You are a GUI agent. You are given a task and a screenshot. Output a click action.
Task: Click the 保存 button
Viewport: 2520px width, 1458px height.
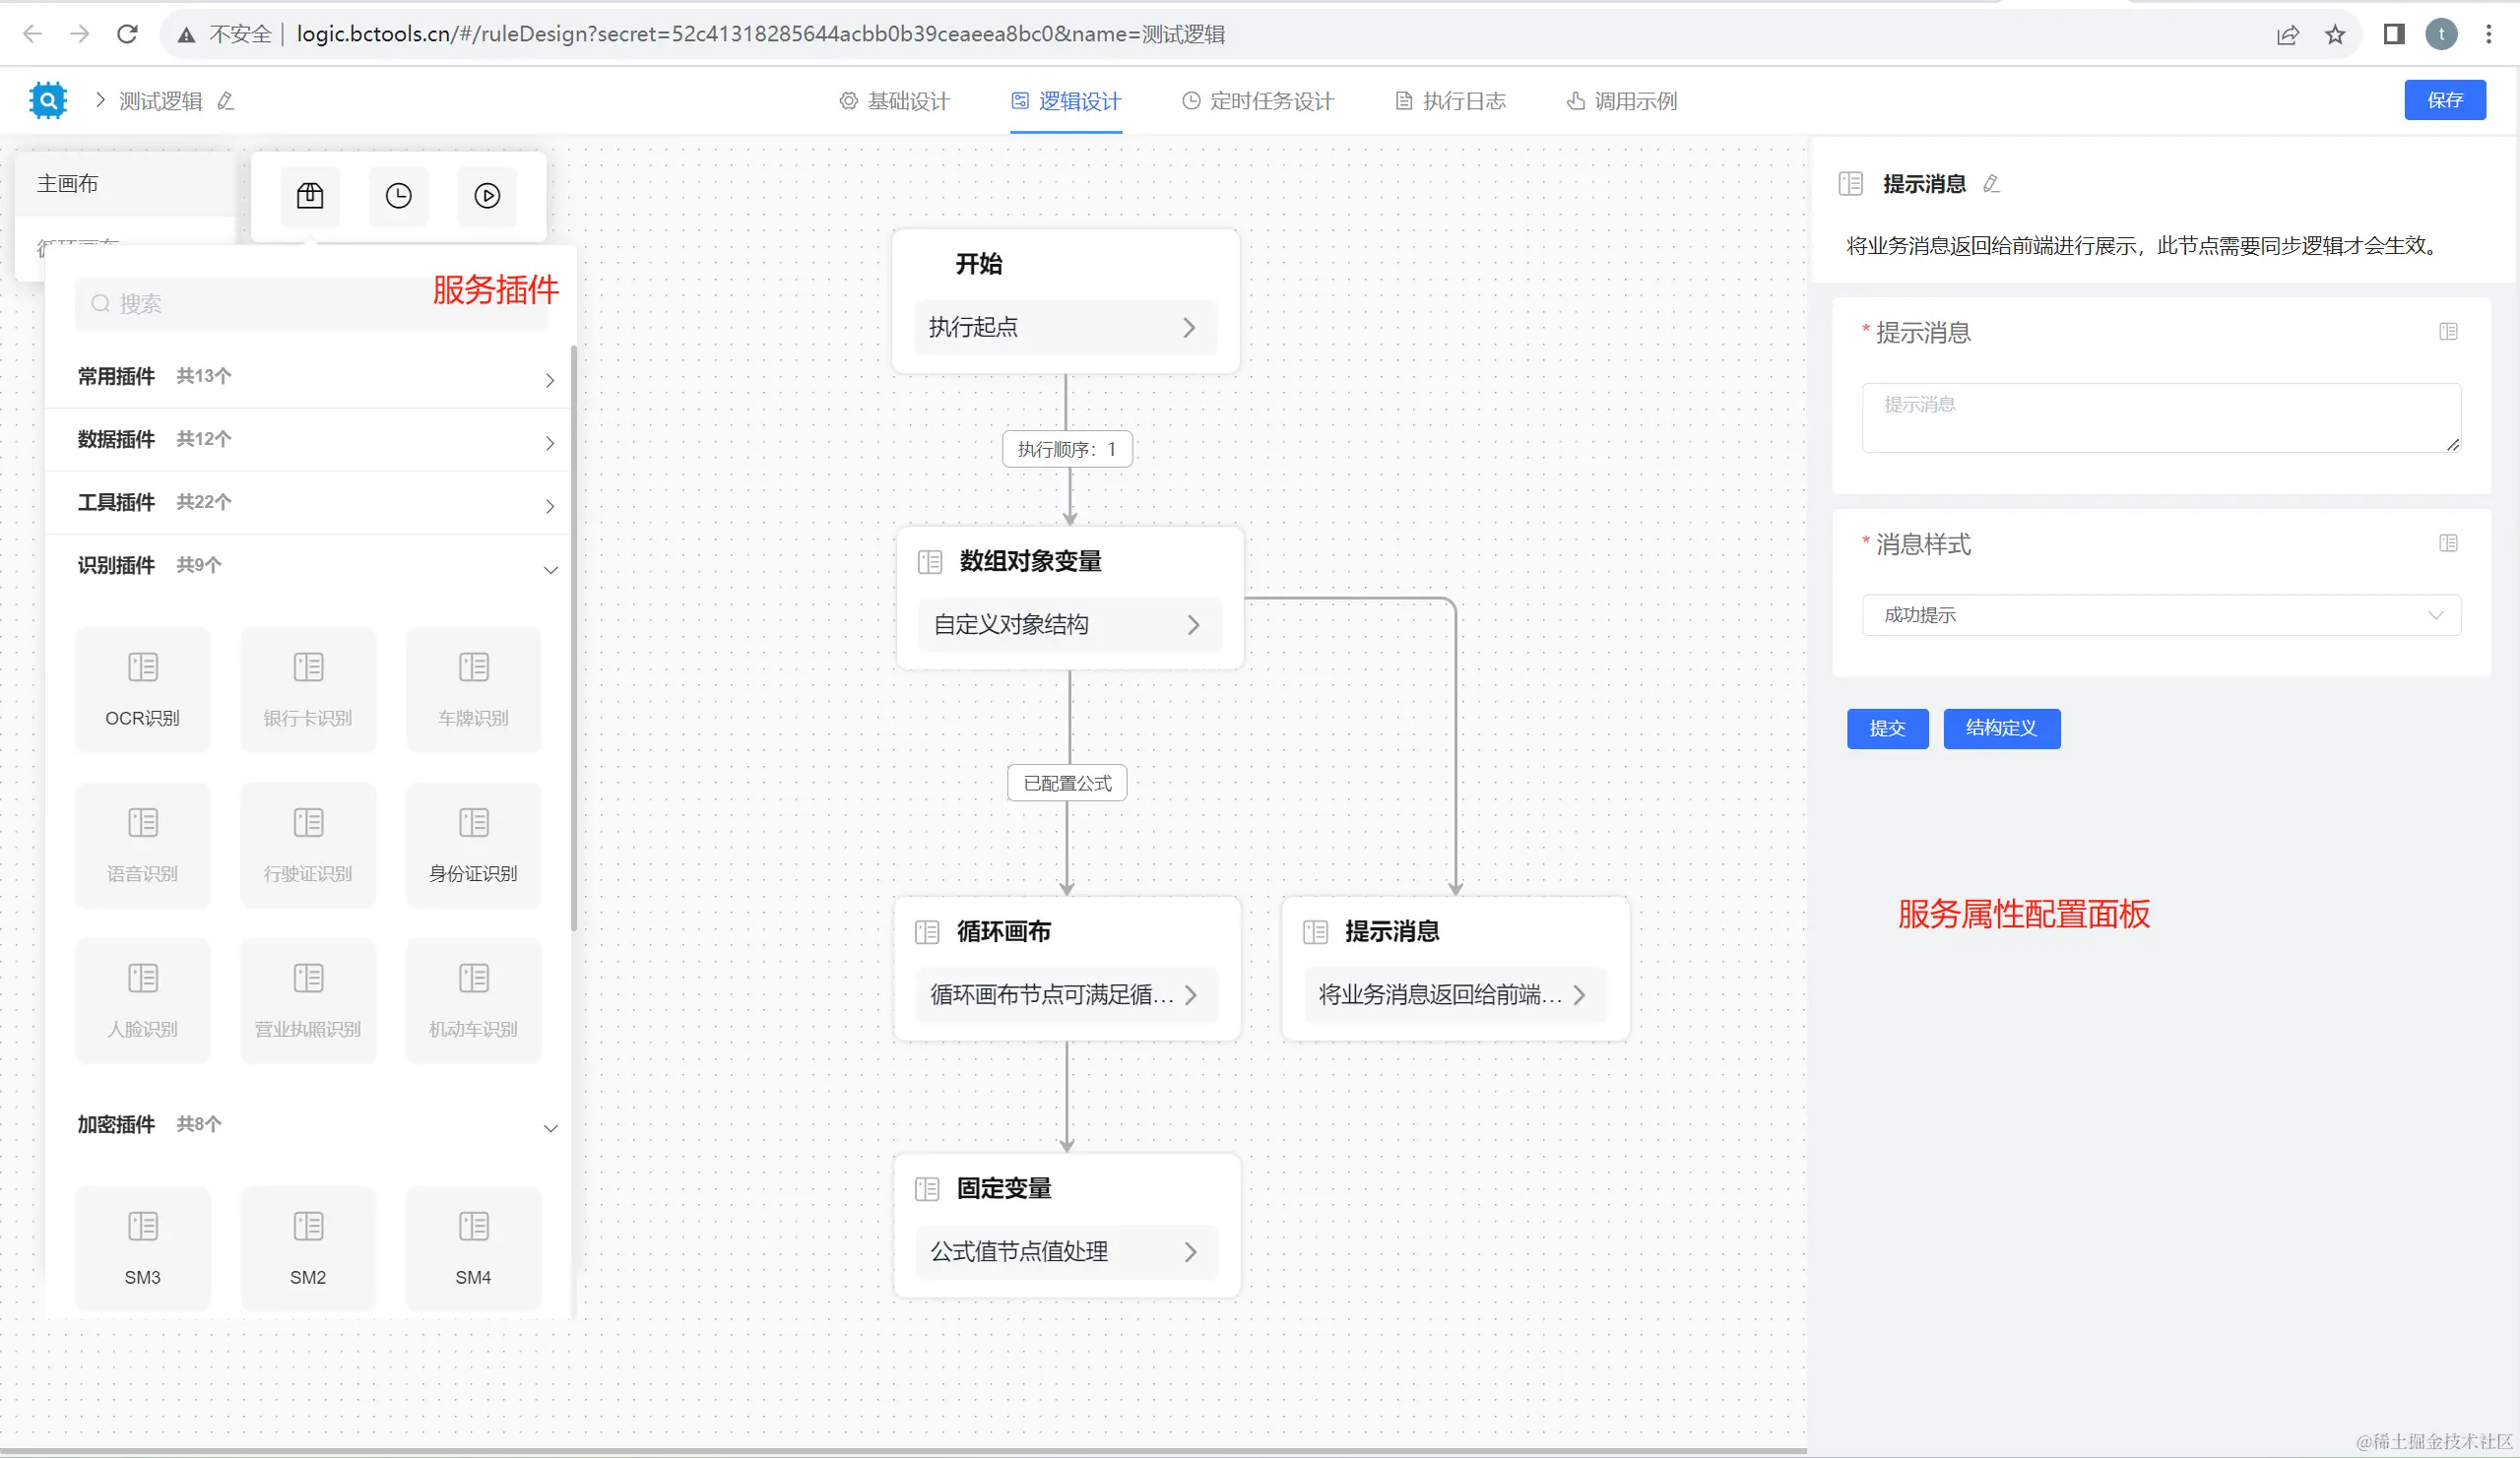2444,100
